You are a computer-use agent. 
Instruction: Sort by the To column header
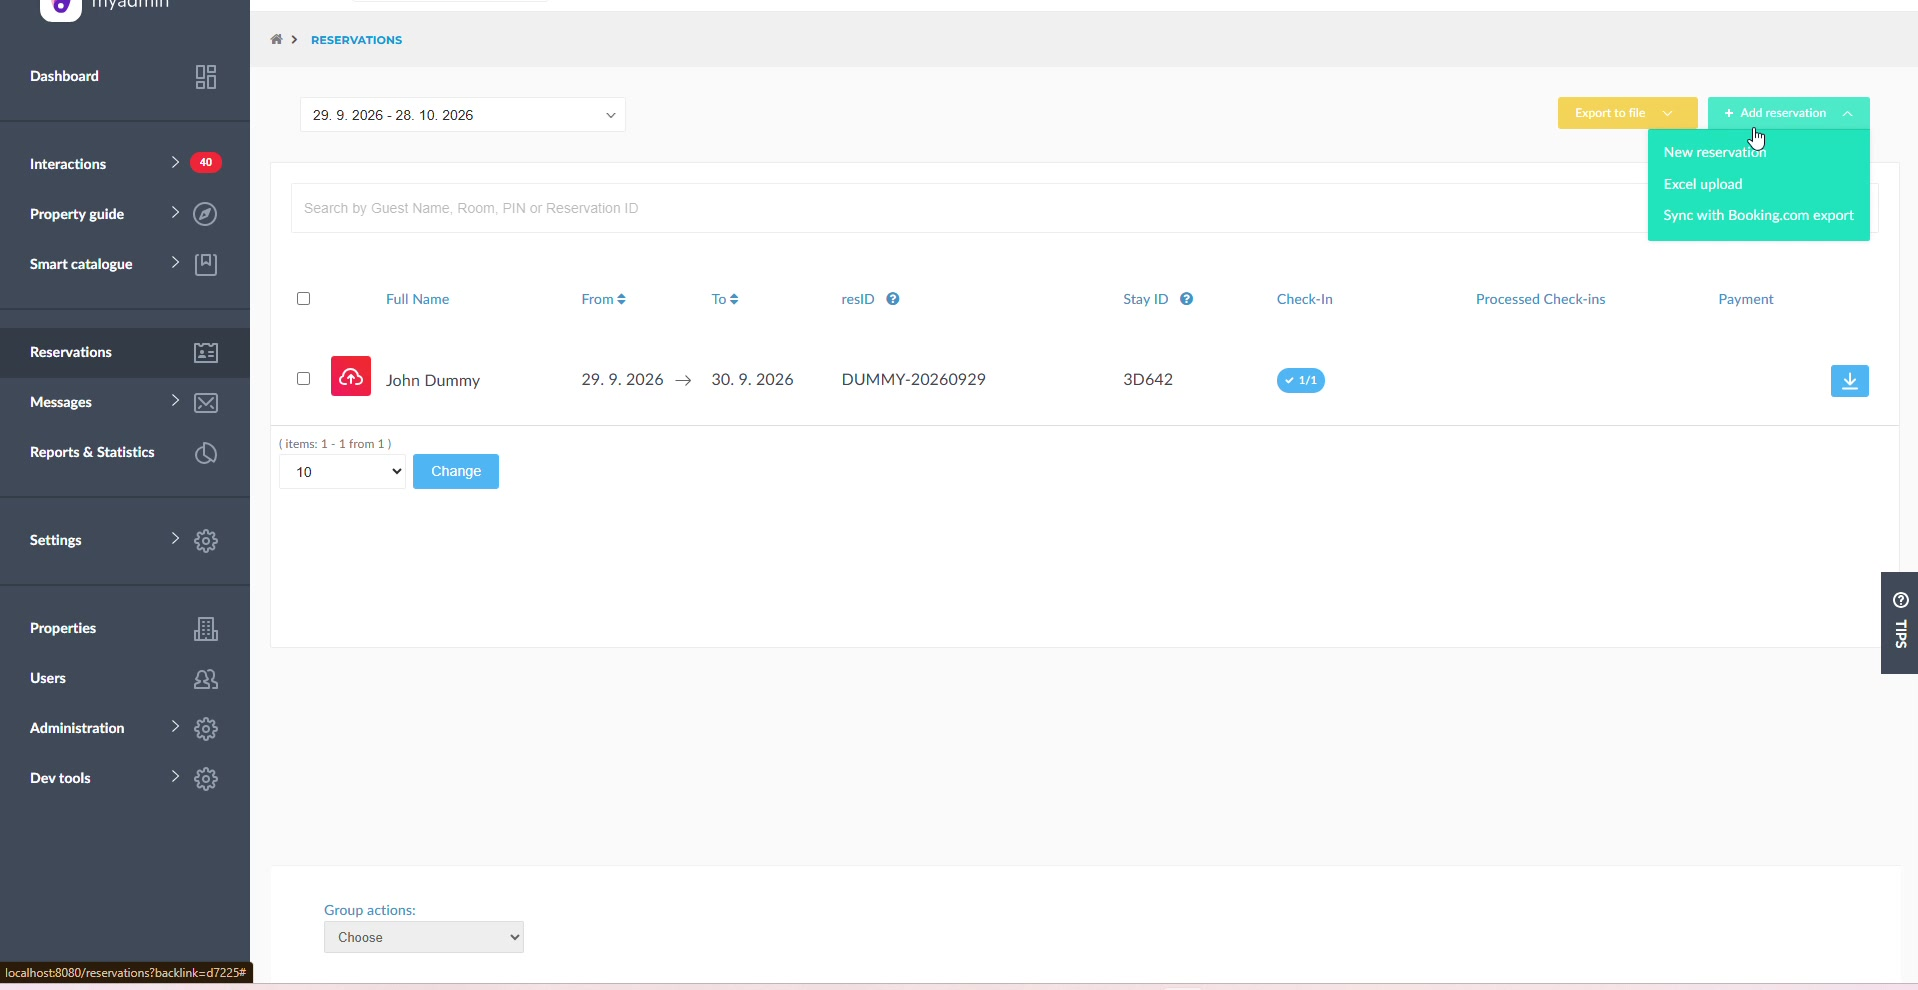[725, 299]
